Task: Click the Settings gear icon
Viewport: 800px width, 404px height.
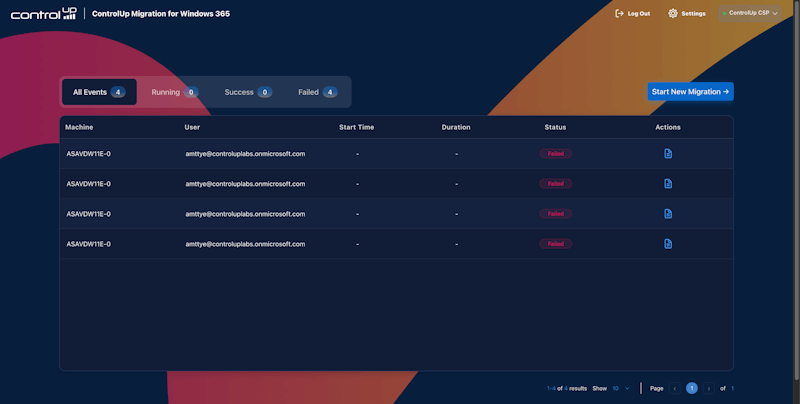Action: pos(672,14)
